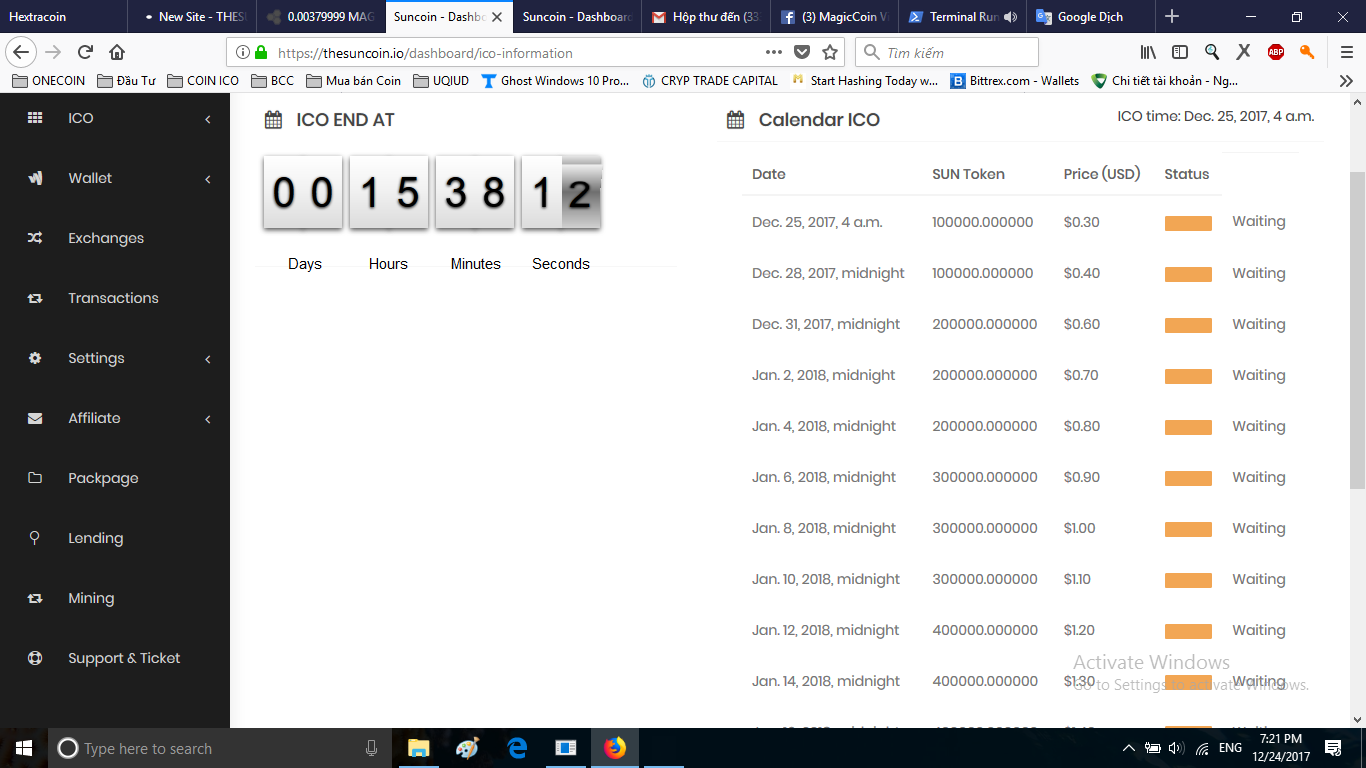Click the Wallet icon in the sidebar

click(35, 178)
